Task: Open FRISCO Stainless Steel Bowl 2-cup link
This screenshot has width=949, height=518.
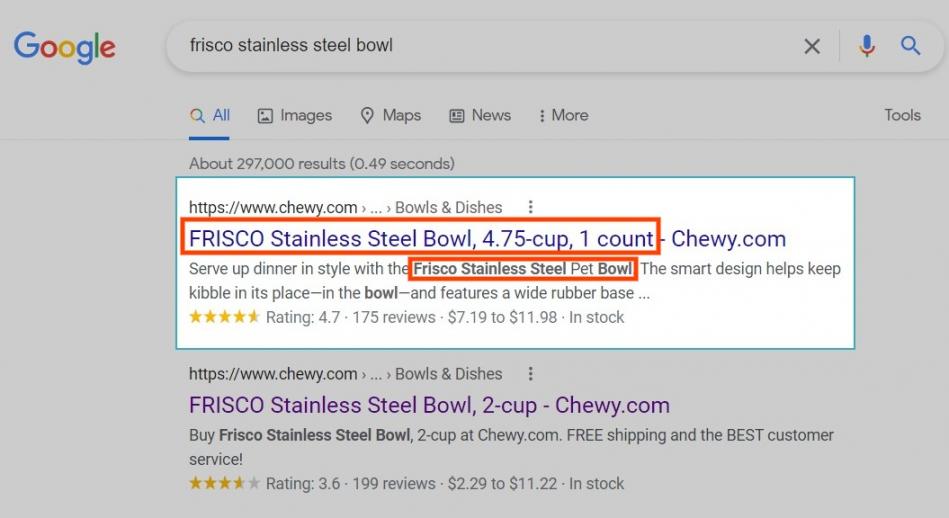Action: (x=429, y=405)
